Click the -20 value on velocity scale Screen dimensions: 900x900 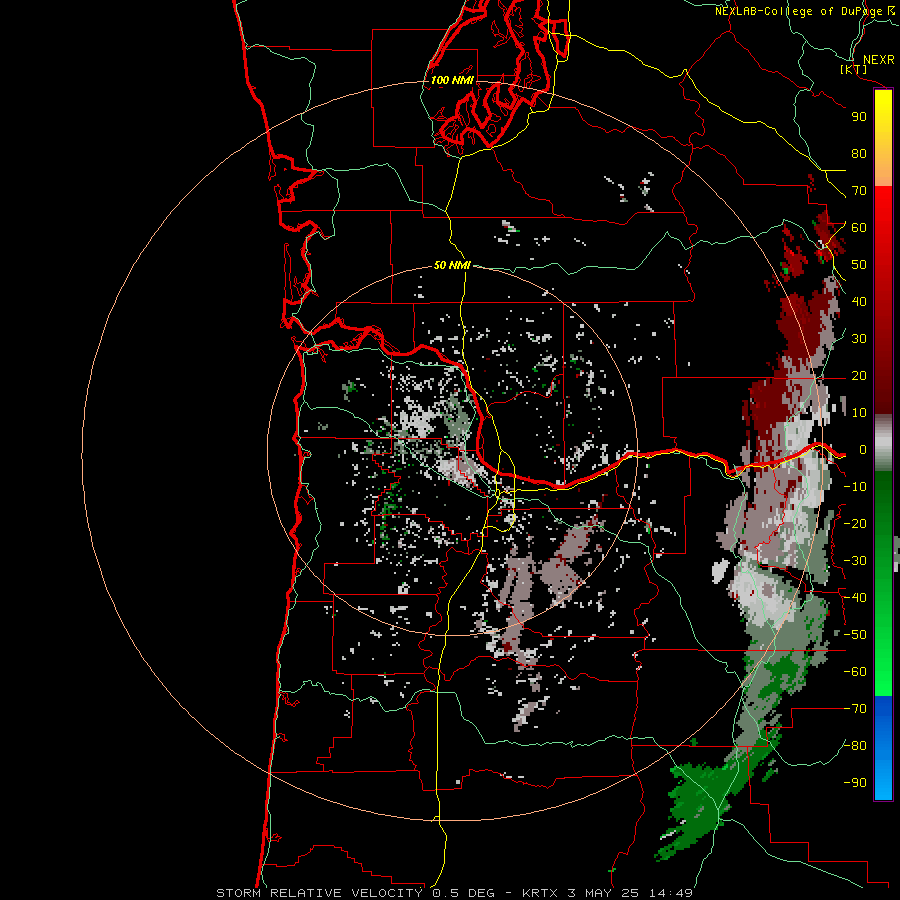(x=855, y=523)
